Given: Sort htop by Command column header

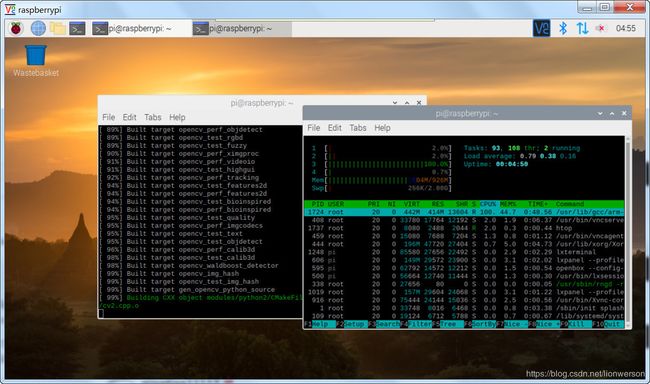Looking at the screenshot, I should click(570, 204).
